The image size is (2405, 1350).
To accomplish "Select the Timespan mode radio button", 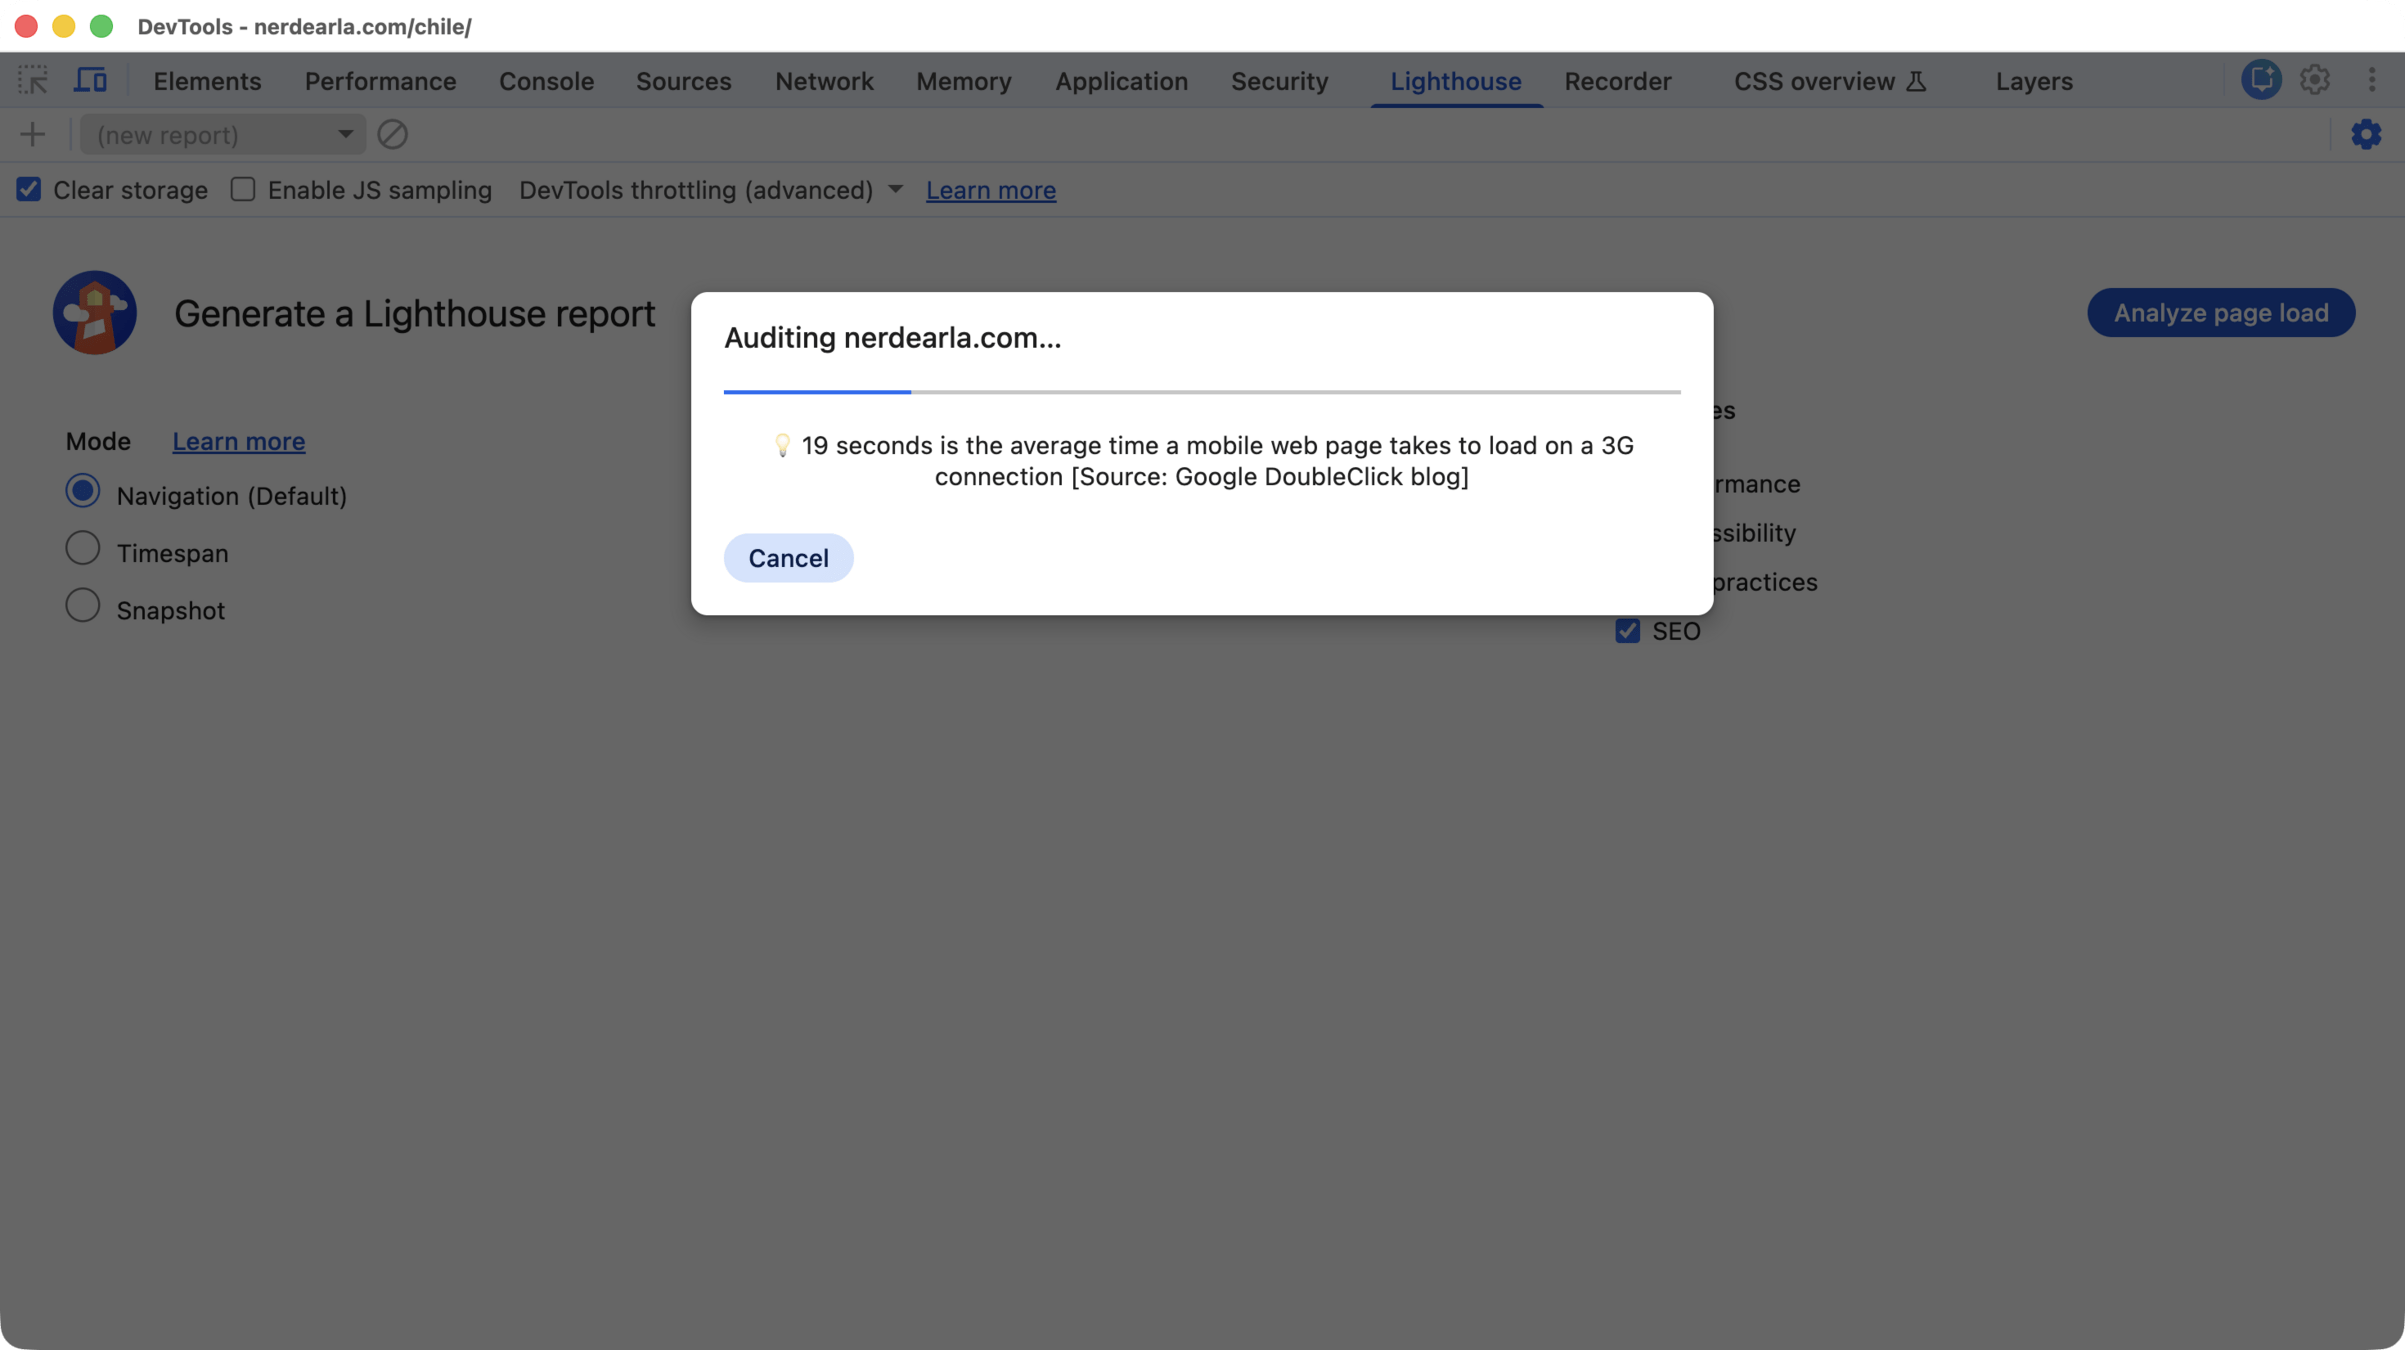I will tap(83, 549).
